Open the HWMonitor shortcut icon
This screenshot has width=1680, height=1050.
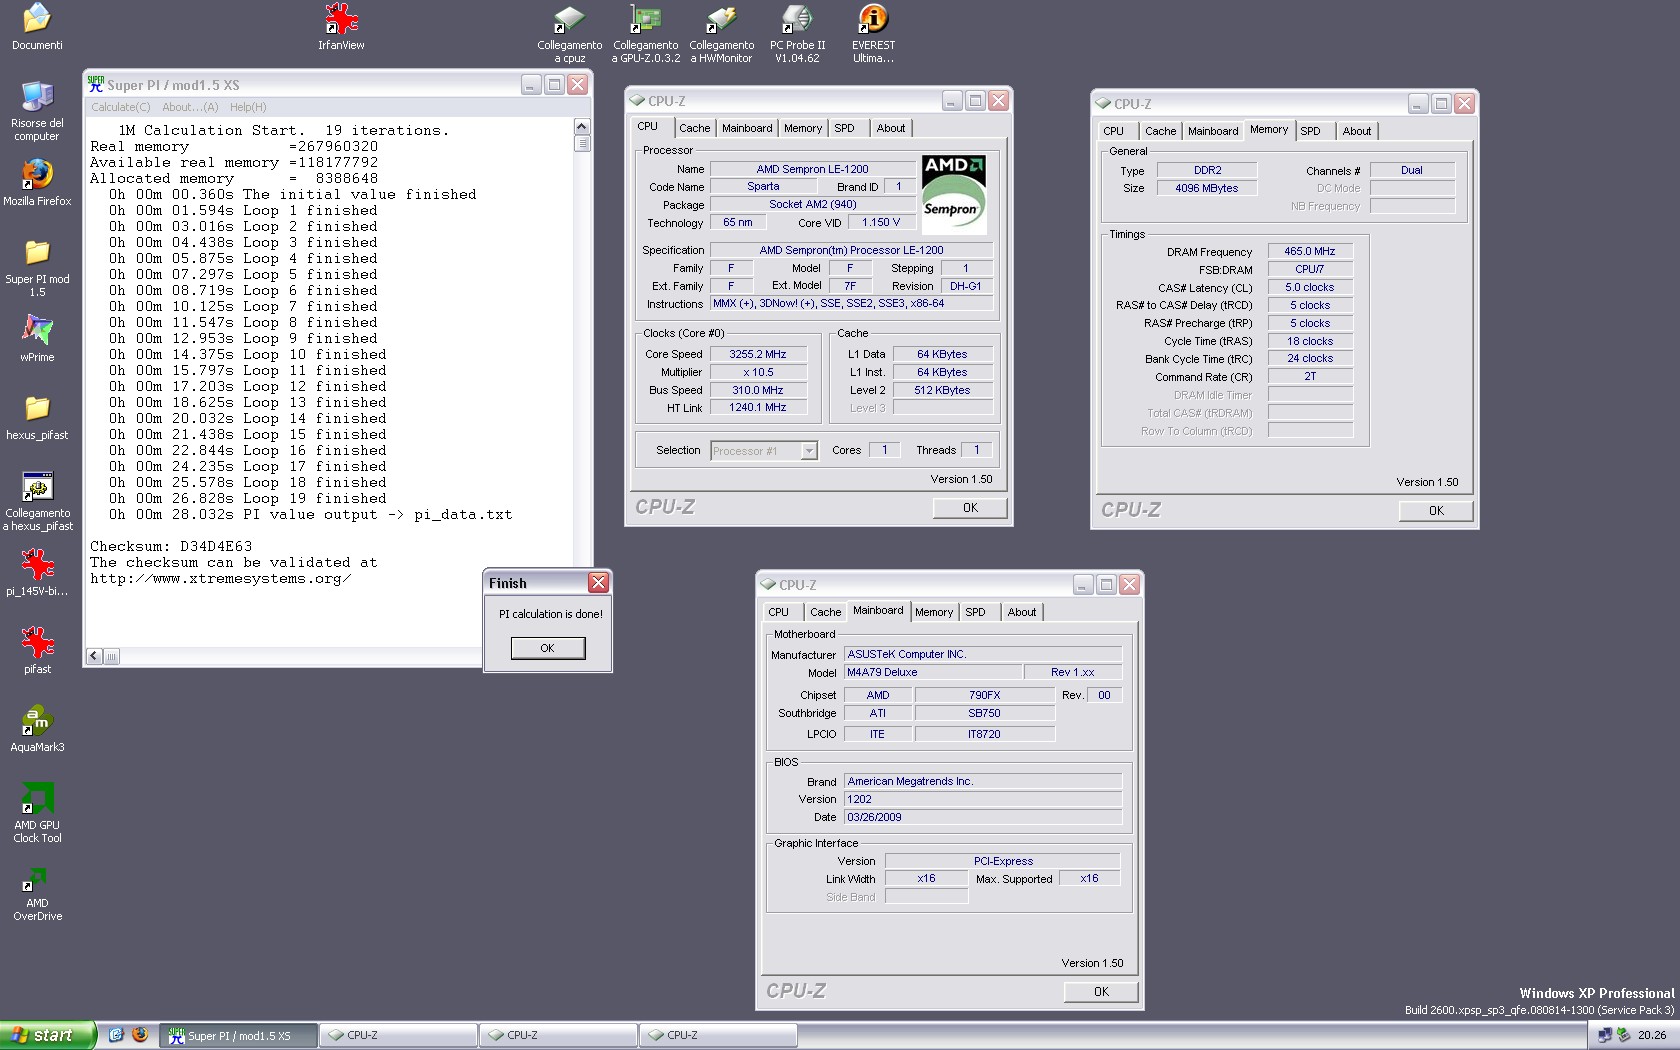(x=721, y=33)
